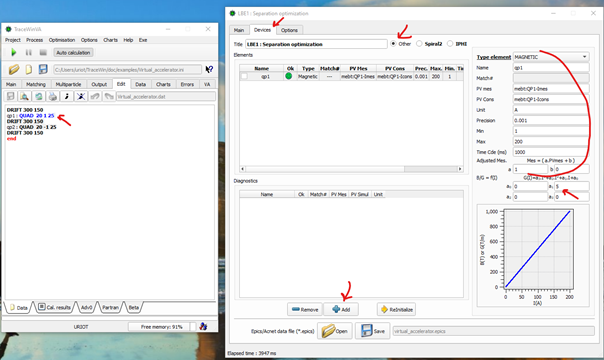Click into the Title field of Separation optimization
This screenshot has width=604, height=360.
316,44
